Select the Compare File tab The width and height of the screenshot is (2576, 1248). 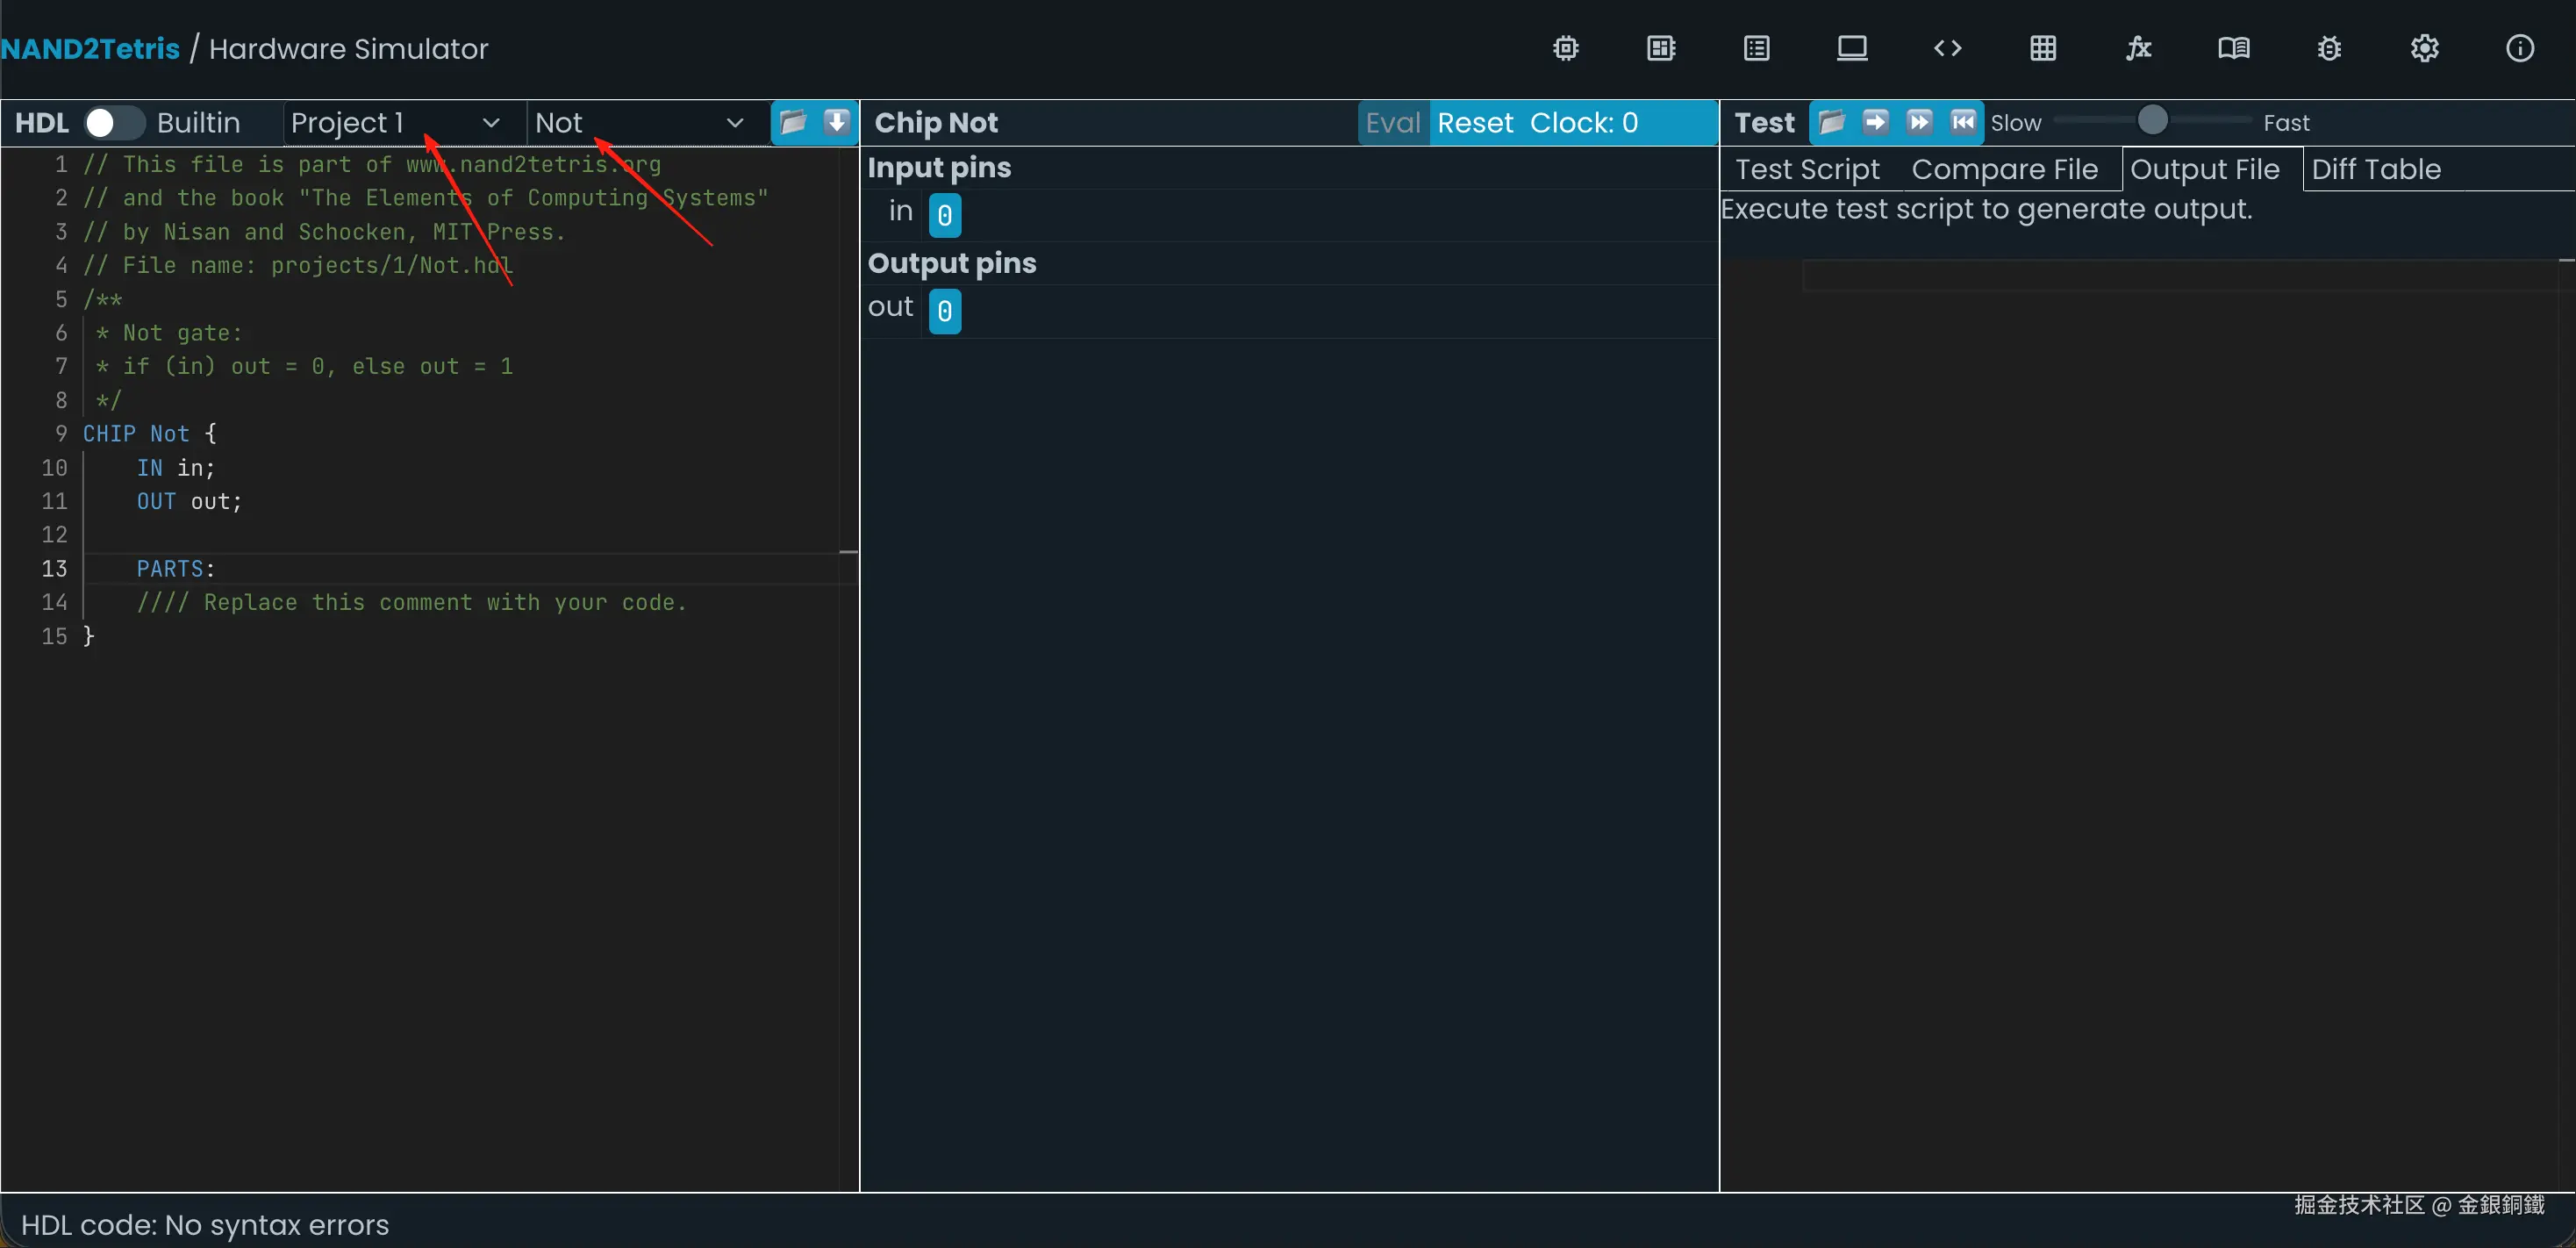[2004, 170]
